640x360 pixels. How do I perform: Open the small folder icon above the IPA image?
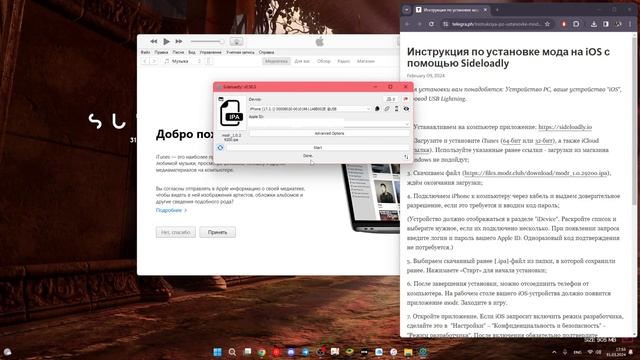point(221,99)
